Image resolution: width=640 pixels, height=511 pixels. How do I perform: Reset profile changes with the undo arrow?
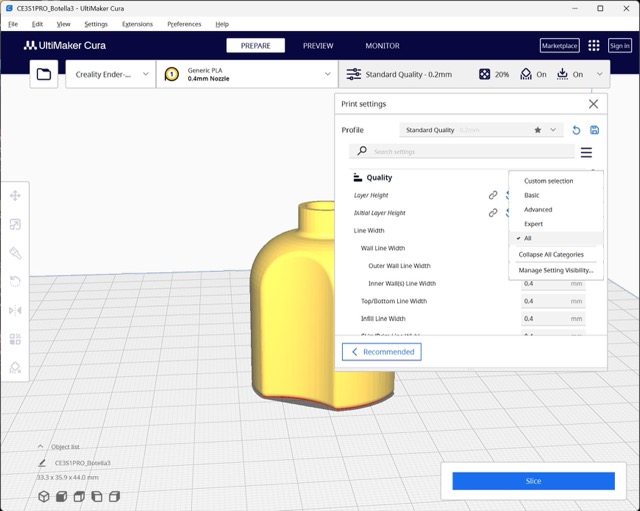pyautogui.click(x=576, y=130)
